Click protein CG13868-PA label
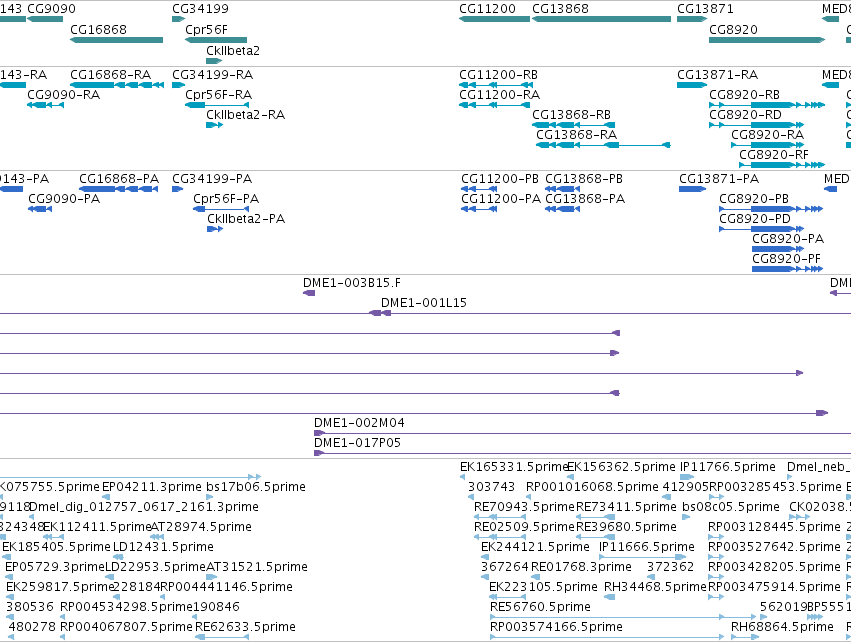 (x=585, y=199)
